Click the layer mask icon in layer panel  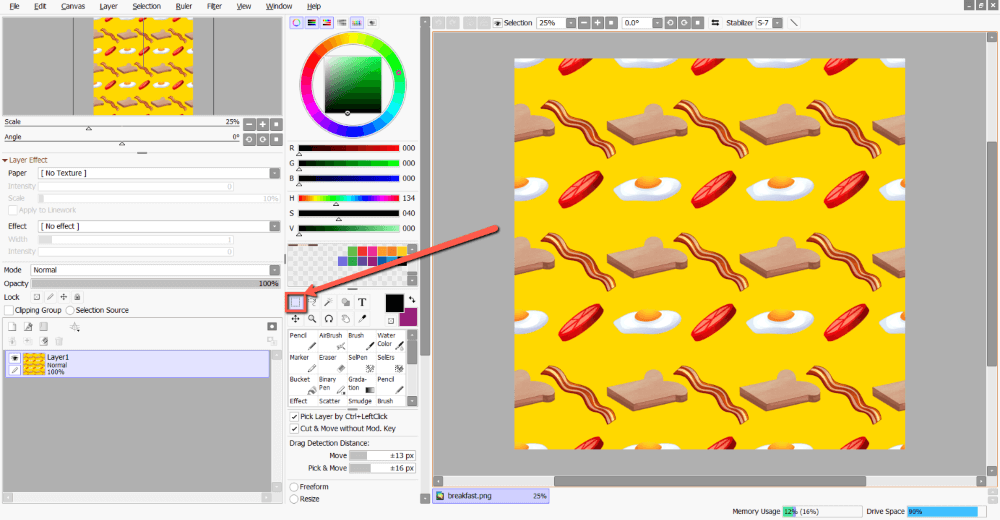point(272,327)
